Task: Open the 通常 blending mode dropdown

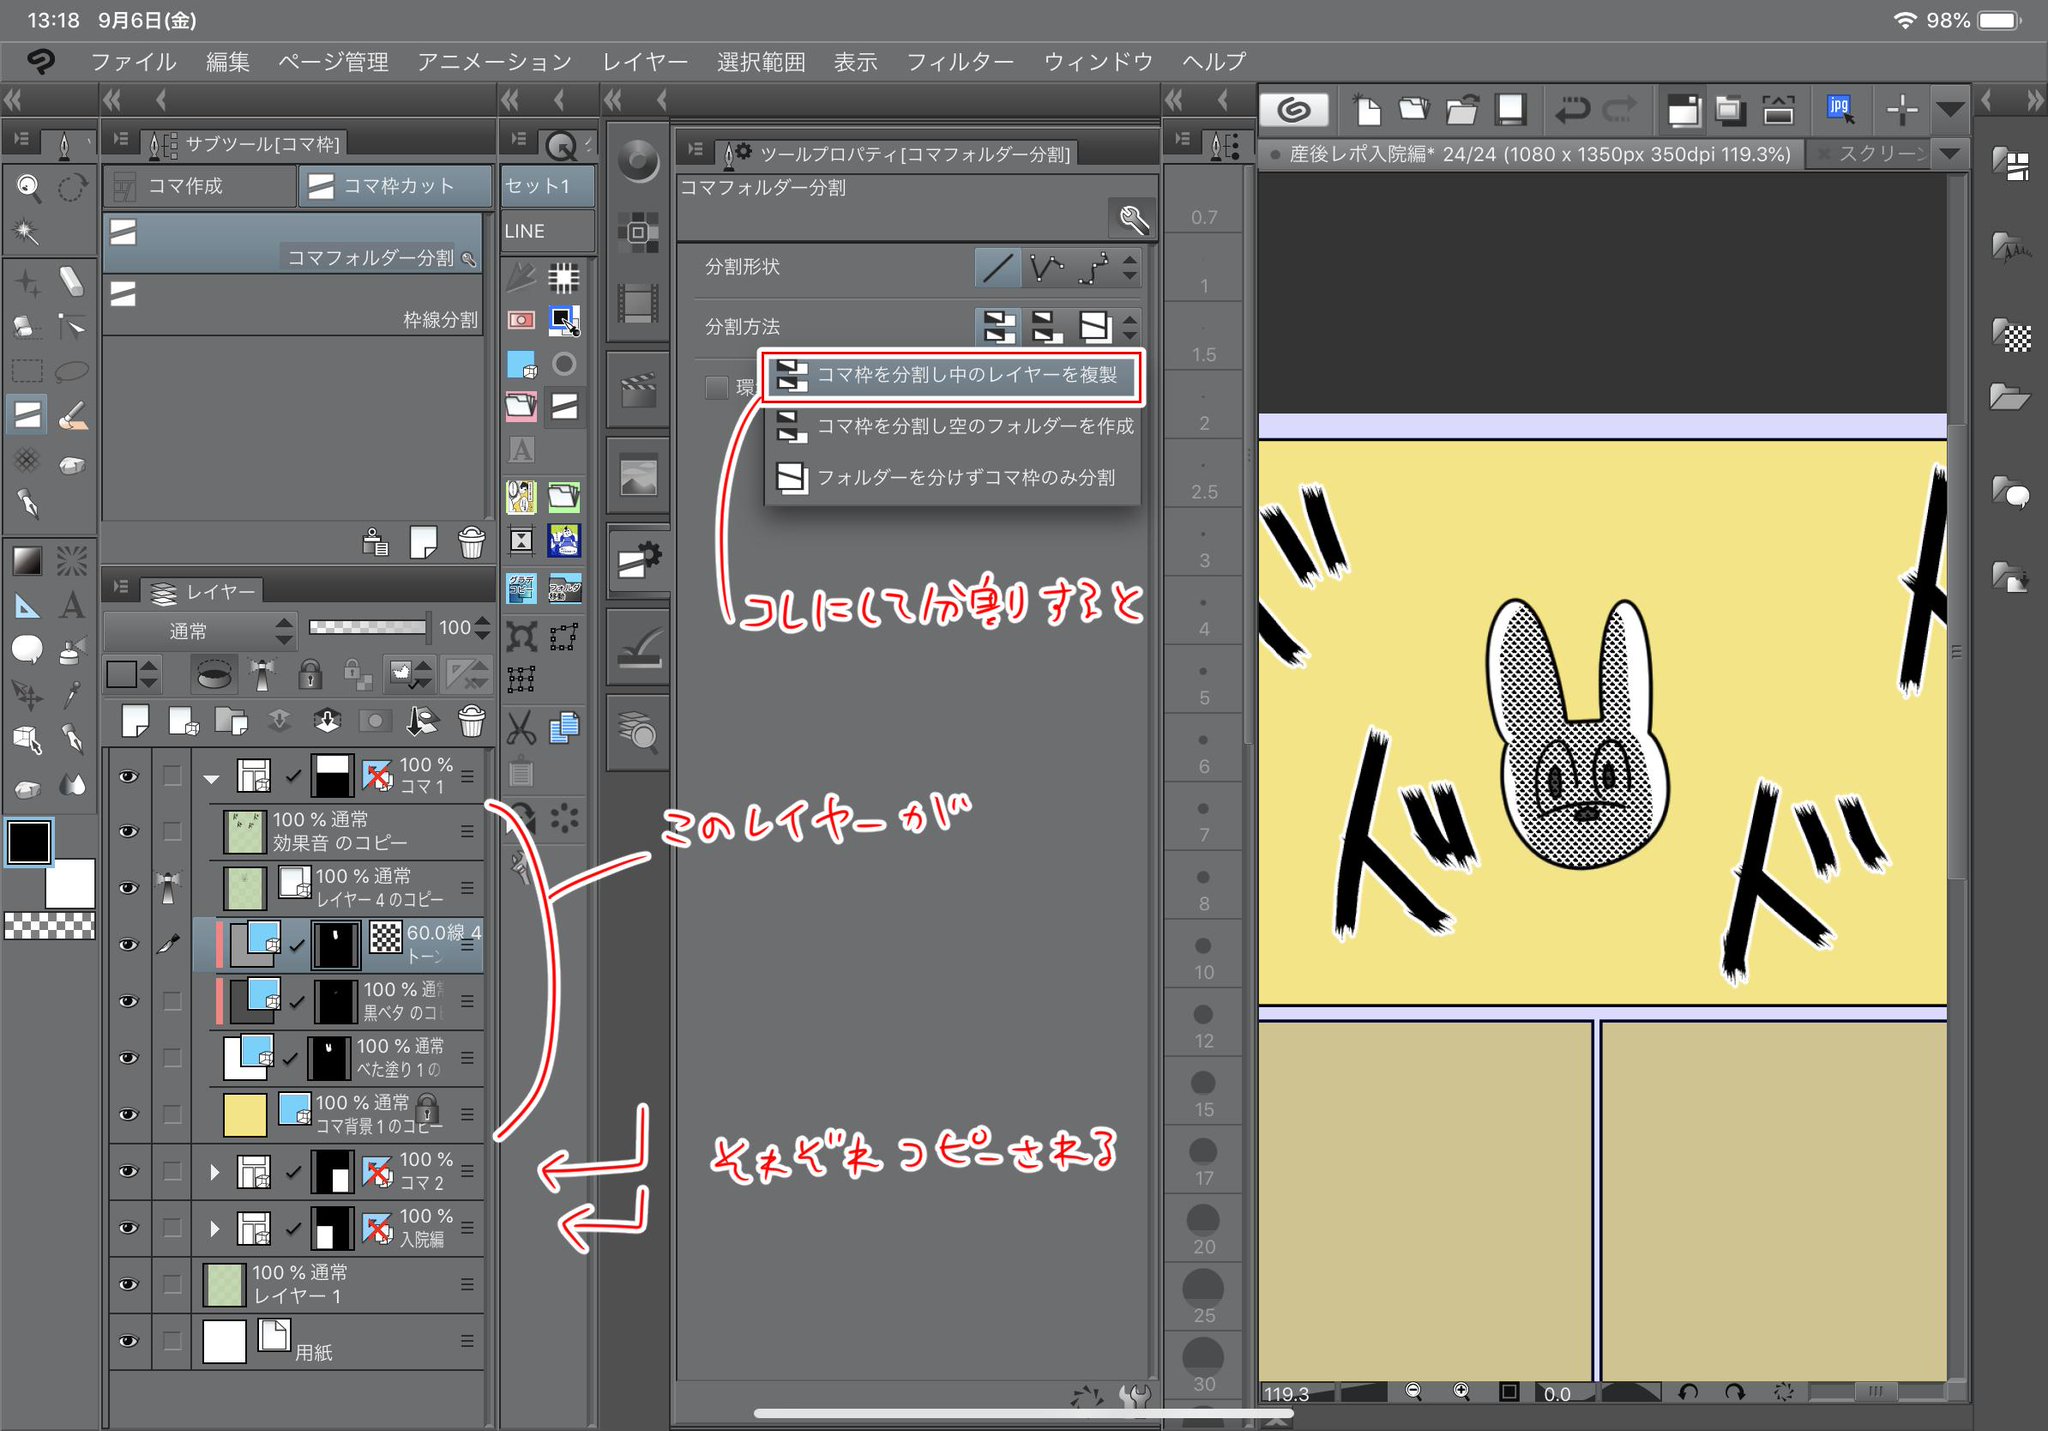Action: click(200, 630)
